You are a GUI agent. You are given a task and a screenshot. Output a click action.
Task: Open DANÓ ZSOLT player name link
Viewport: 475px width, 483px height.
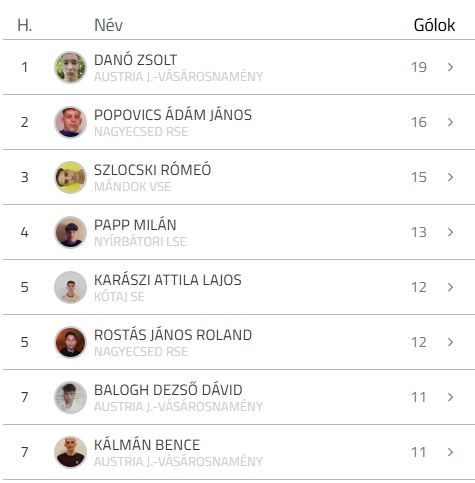(135, 60)
